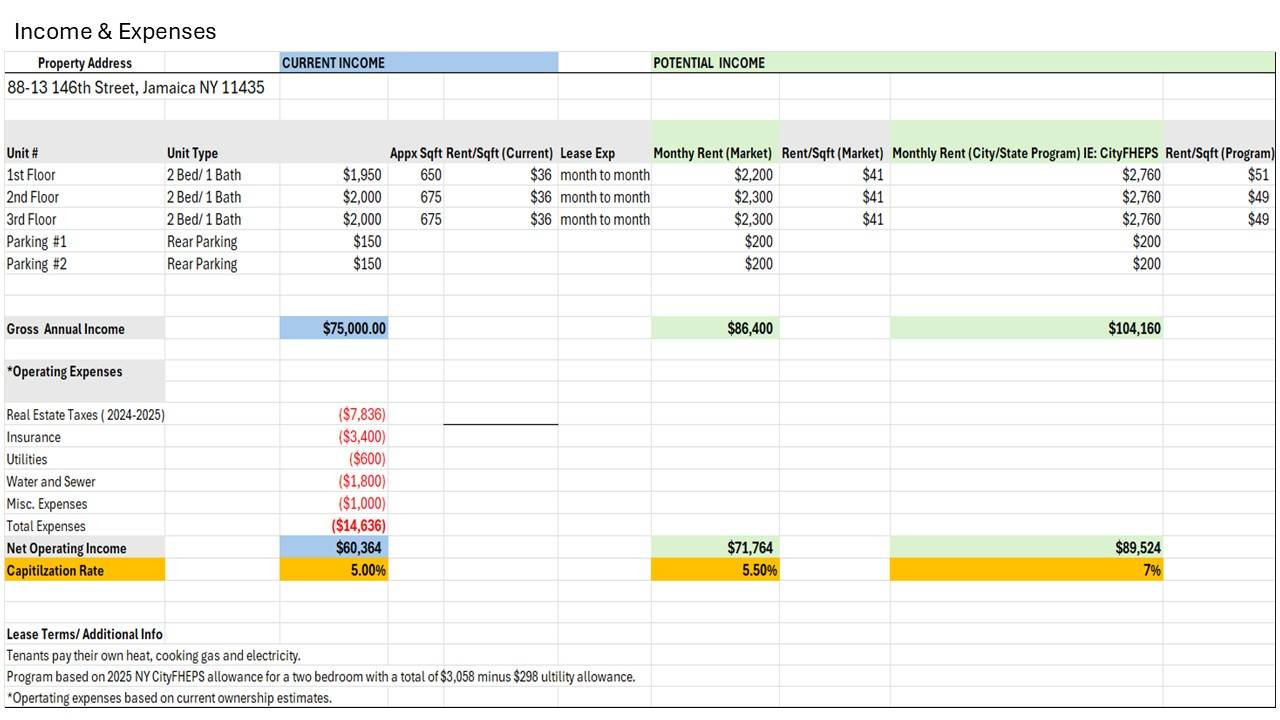
Task: Click the address cell 88-13 146th Street
Action: pyautogui.click(x=136, y=87)
